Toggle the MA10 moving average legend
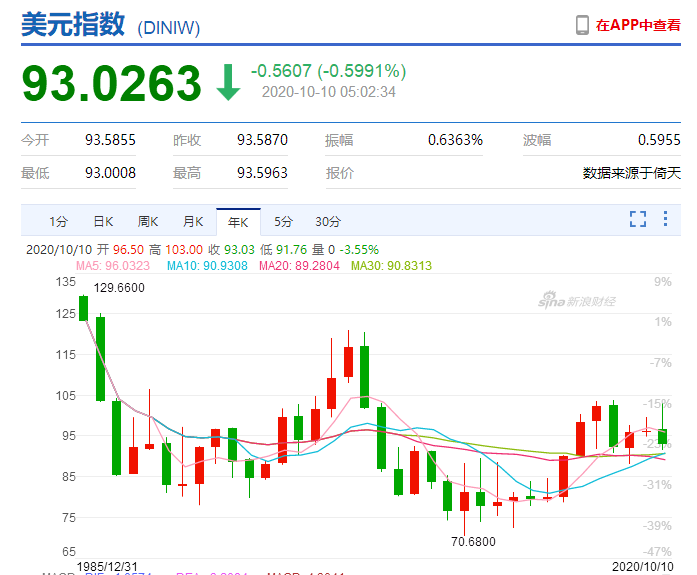Viewport: 697px width, 575px height. point(201,265)
